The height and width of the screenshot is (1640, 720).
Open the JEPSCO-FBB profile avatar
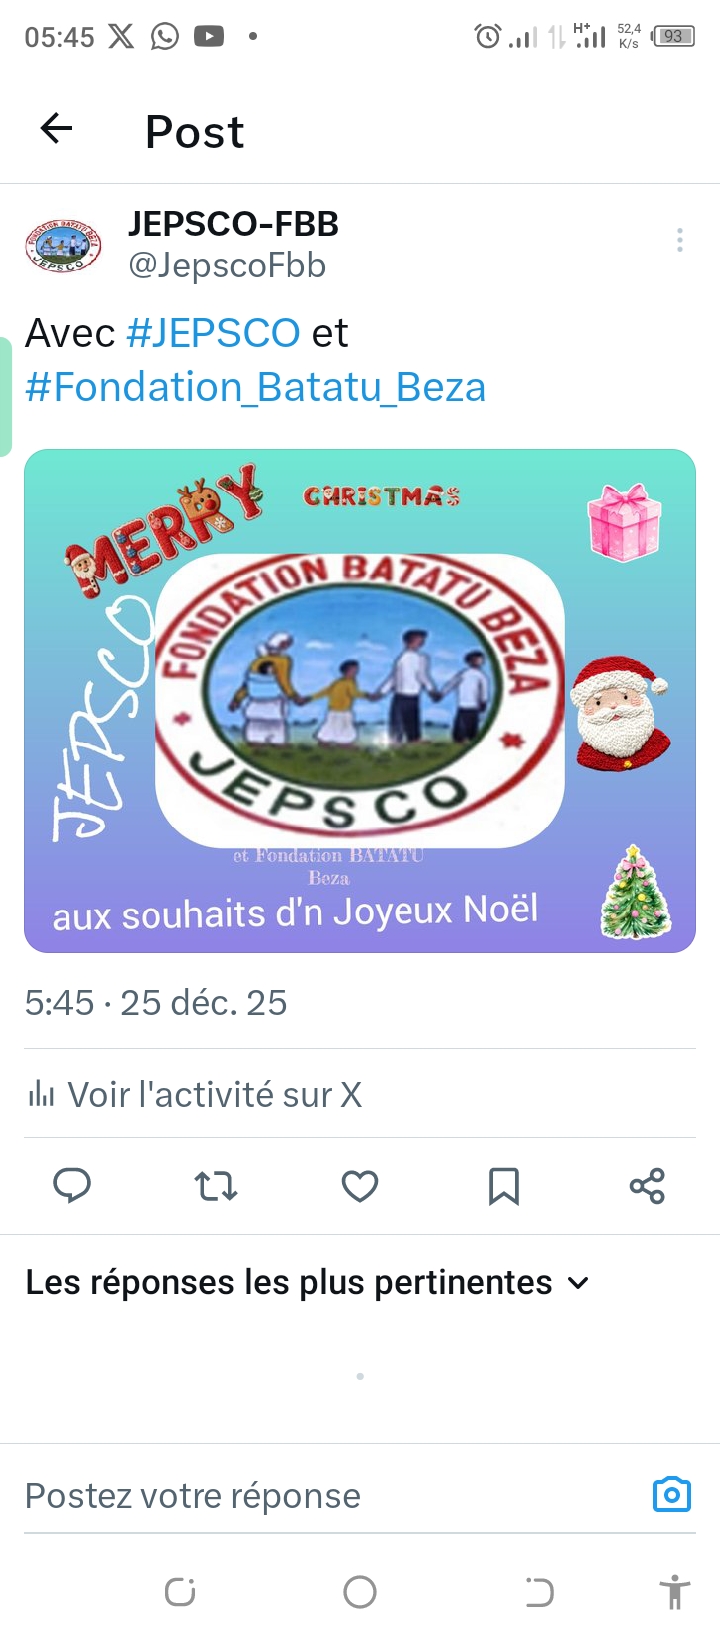[63, 246]
